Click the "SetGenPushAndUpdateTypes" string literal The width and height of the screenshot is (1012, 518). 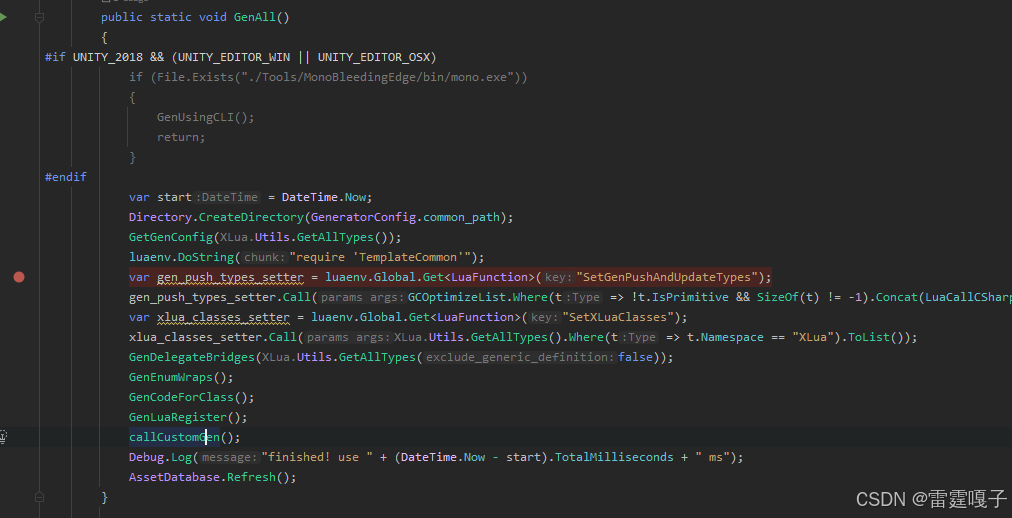click(667, 277)
